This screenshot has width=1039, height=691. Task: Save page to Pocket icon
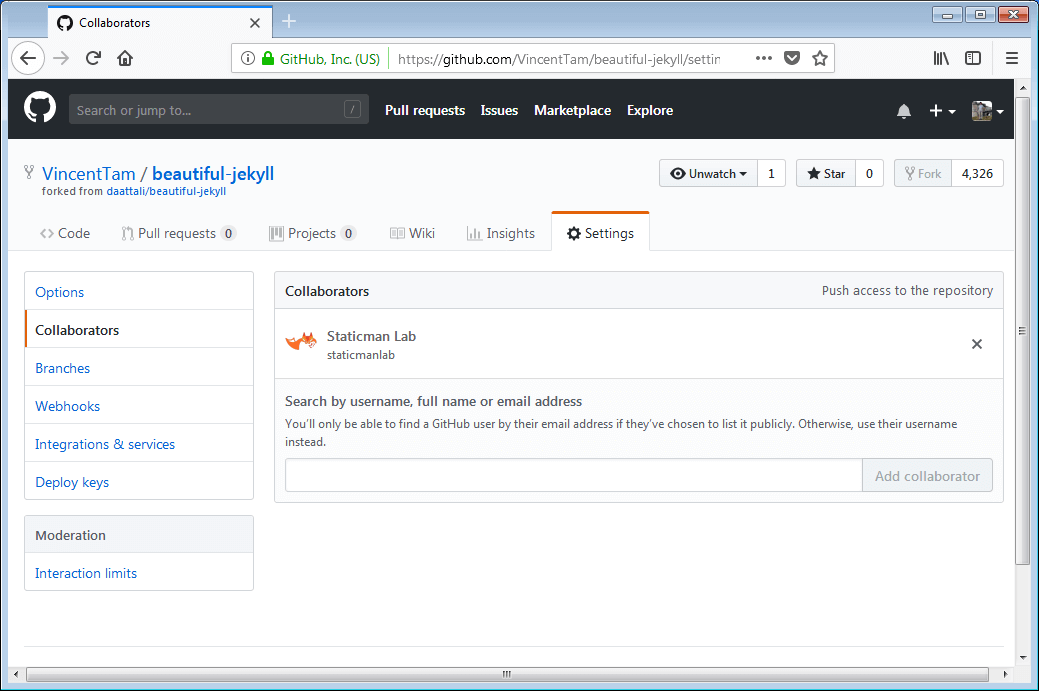[792, 58]
